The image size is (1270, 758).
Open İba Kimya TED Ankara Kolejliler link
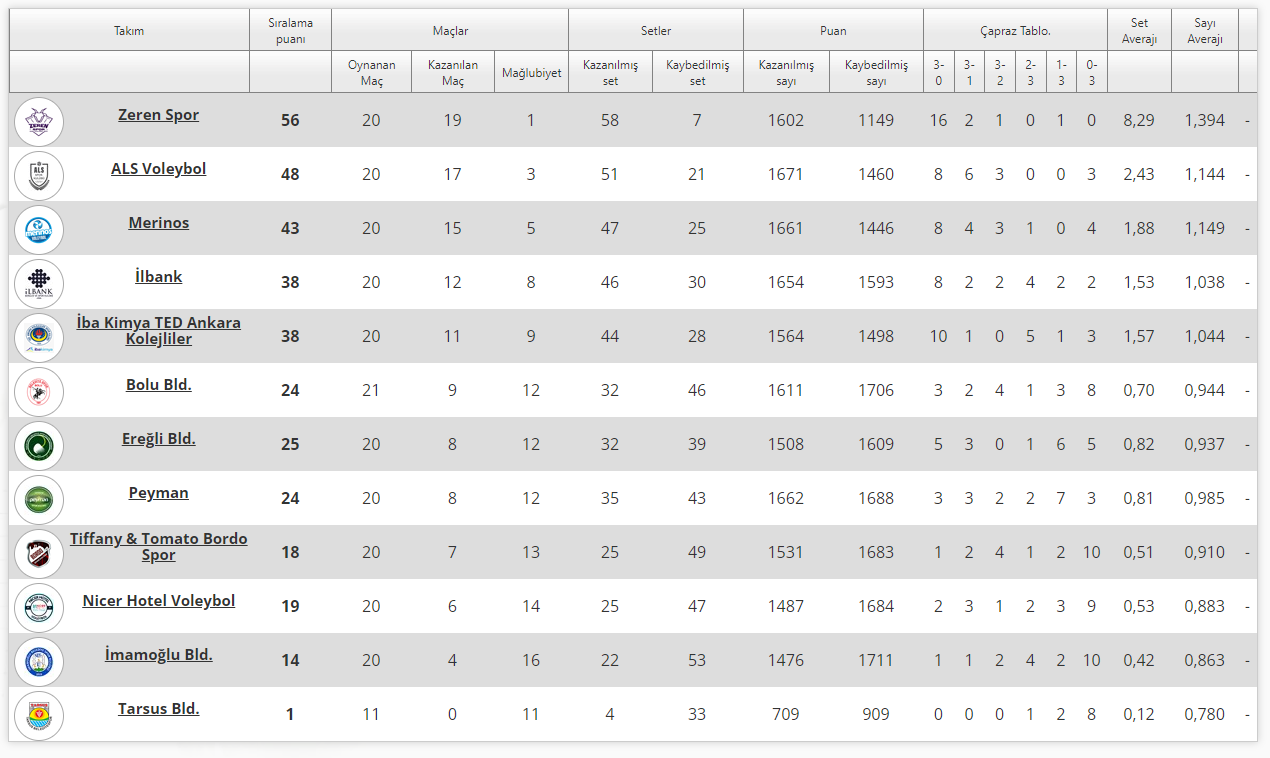(159, 331)
